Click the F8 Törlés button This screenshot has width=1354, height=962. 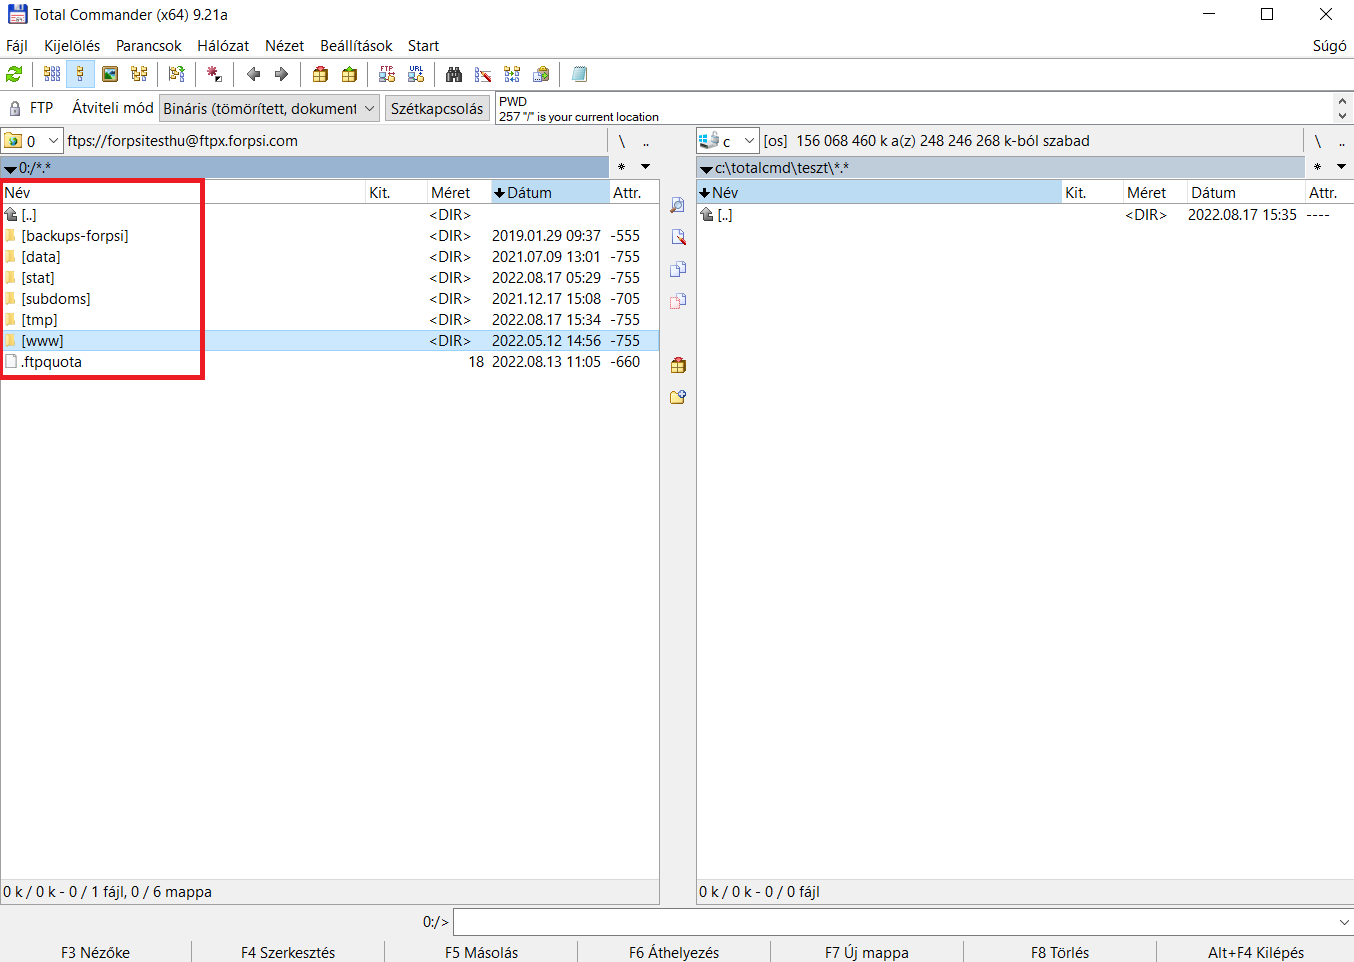1060,952
